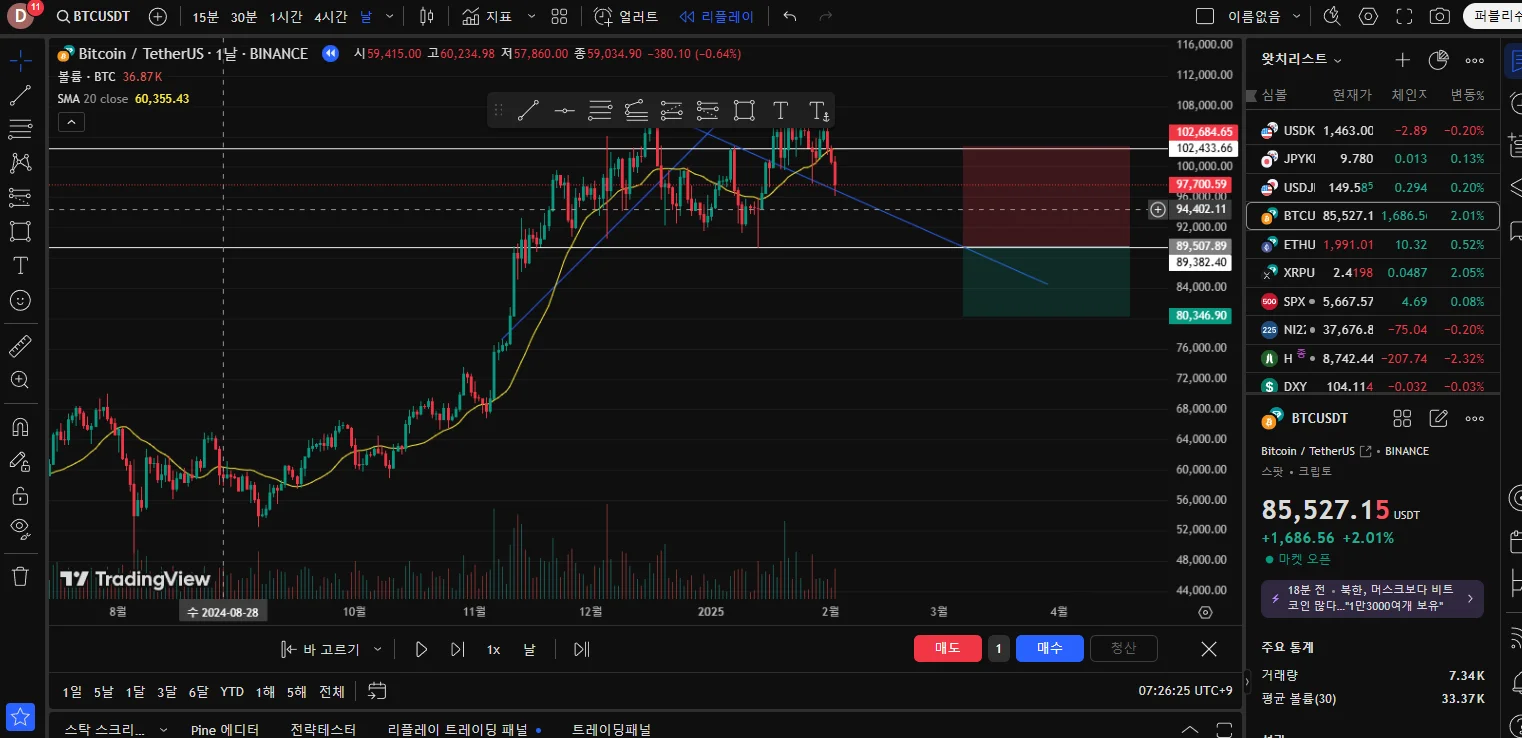Open the 트레이딩패널 tab
1522x738 pixels.
pos(611,729)
